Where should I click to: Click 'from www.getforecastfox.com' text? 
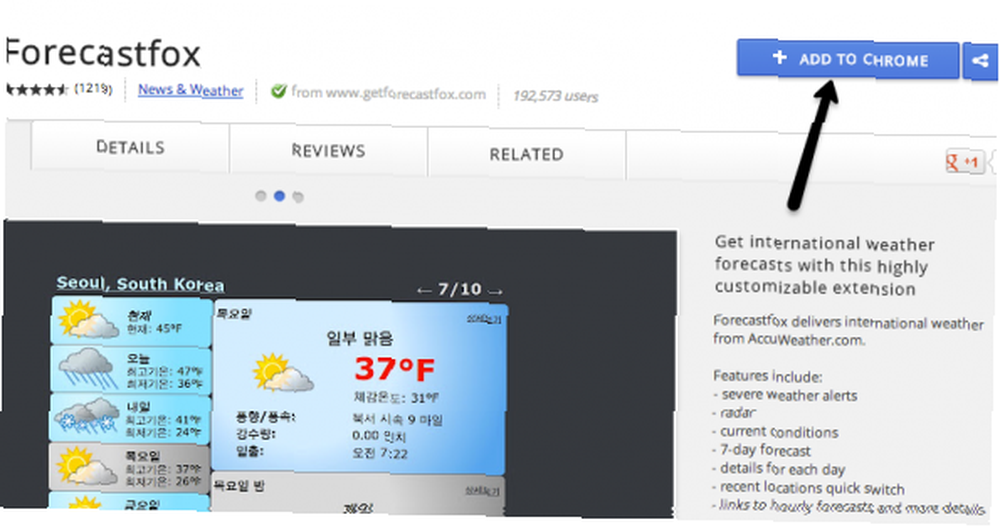tap(388, 93)
